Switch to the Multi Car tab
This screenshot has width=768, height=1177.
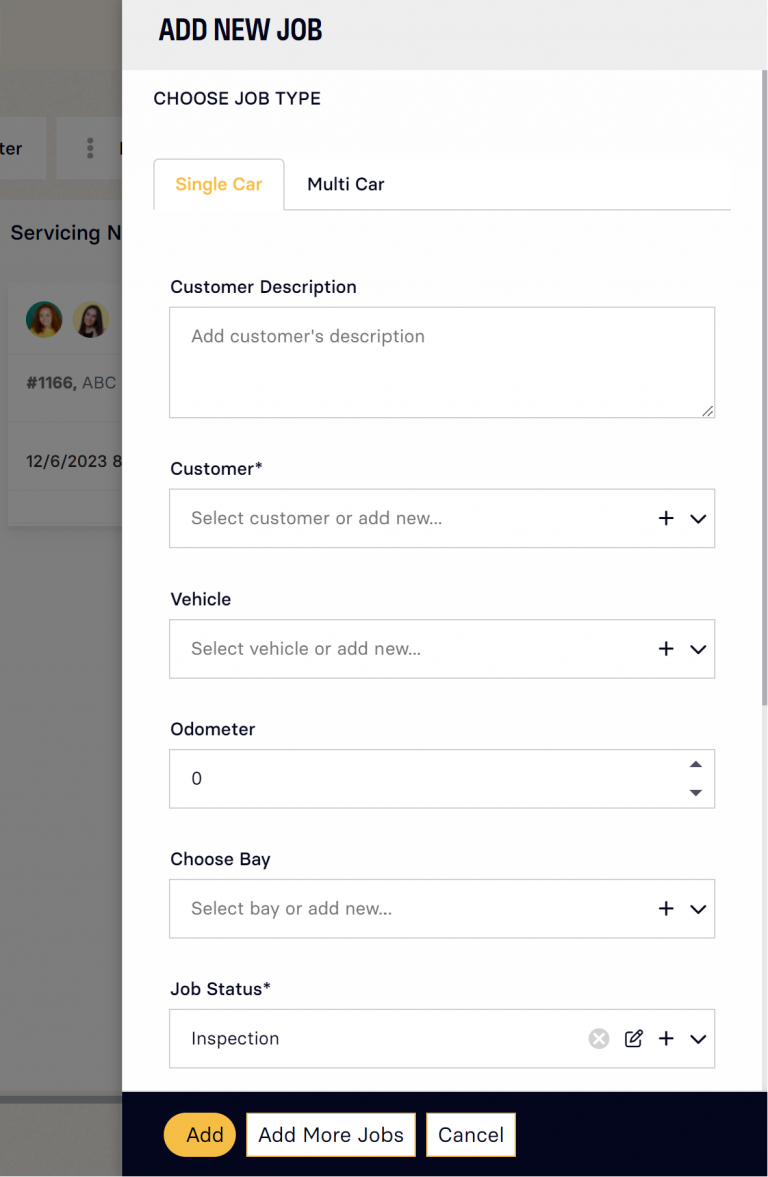tap(345, 184)
